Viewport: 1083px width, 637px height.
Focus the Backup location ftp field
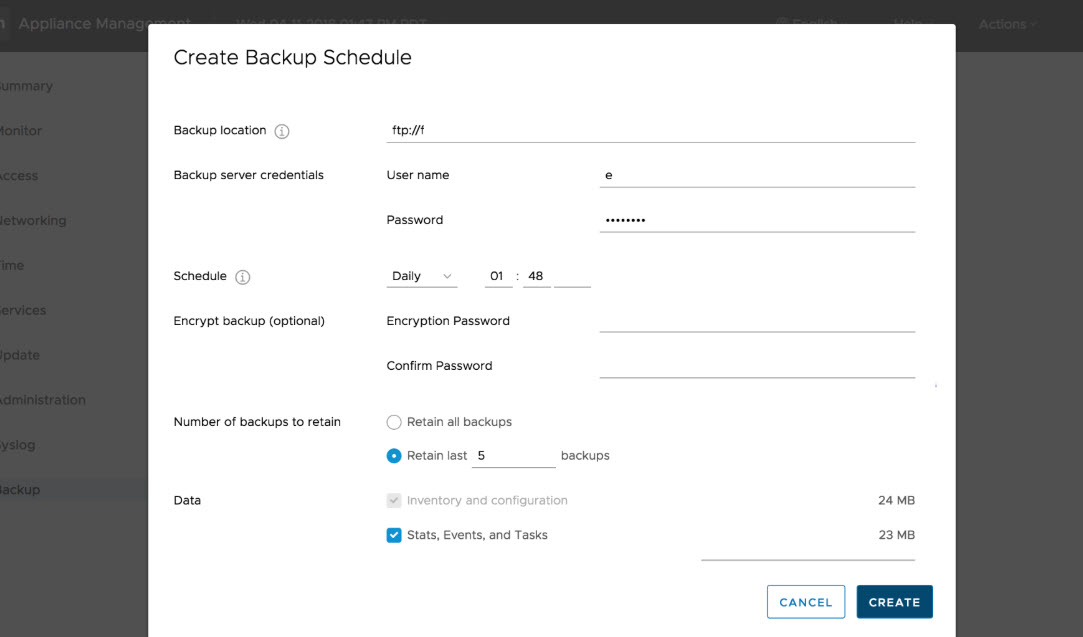point(650,130)
